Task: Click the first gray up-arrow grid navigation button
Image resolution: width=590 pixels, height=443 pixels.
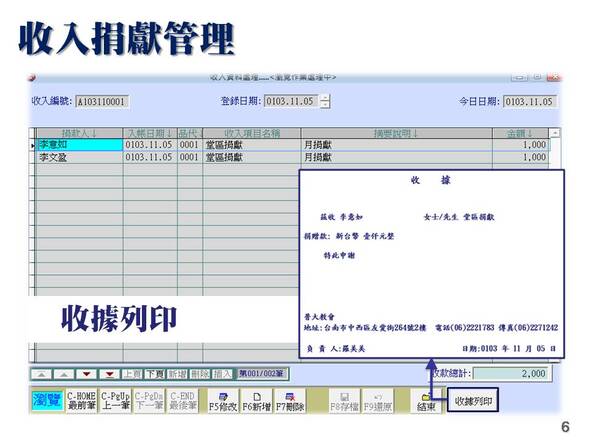Action: point(41,374)
